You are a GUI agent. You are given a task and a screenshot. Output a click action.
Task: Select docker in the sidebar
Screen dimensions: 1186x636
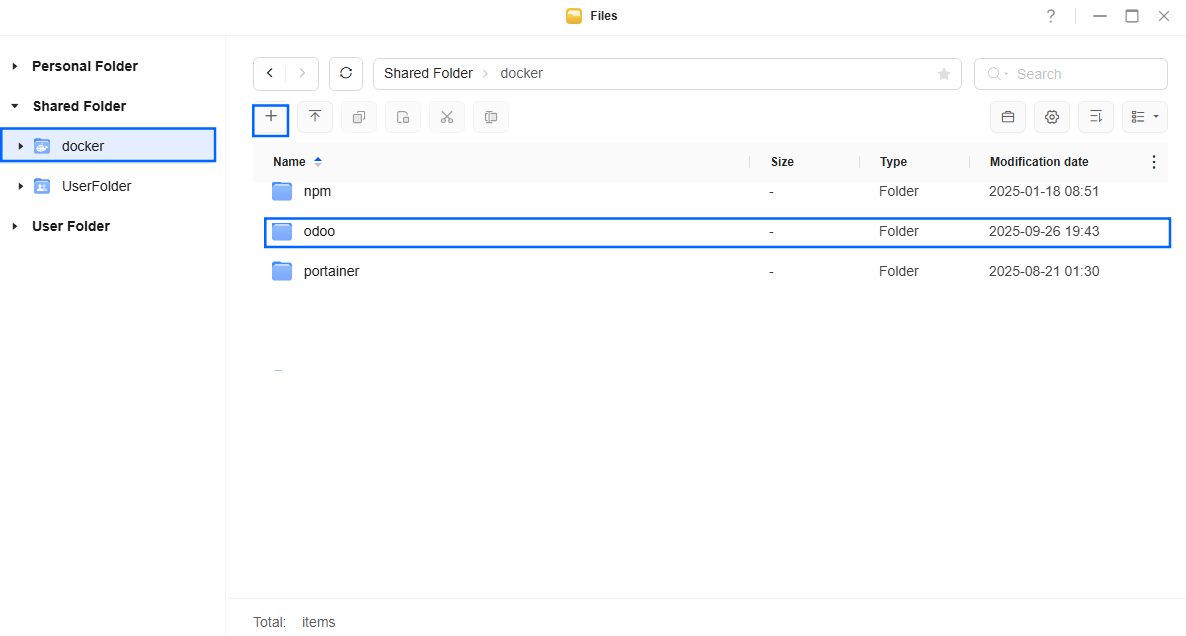(108, 145)
